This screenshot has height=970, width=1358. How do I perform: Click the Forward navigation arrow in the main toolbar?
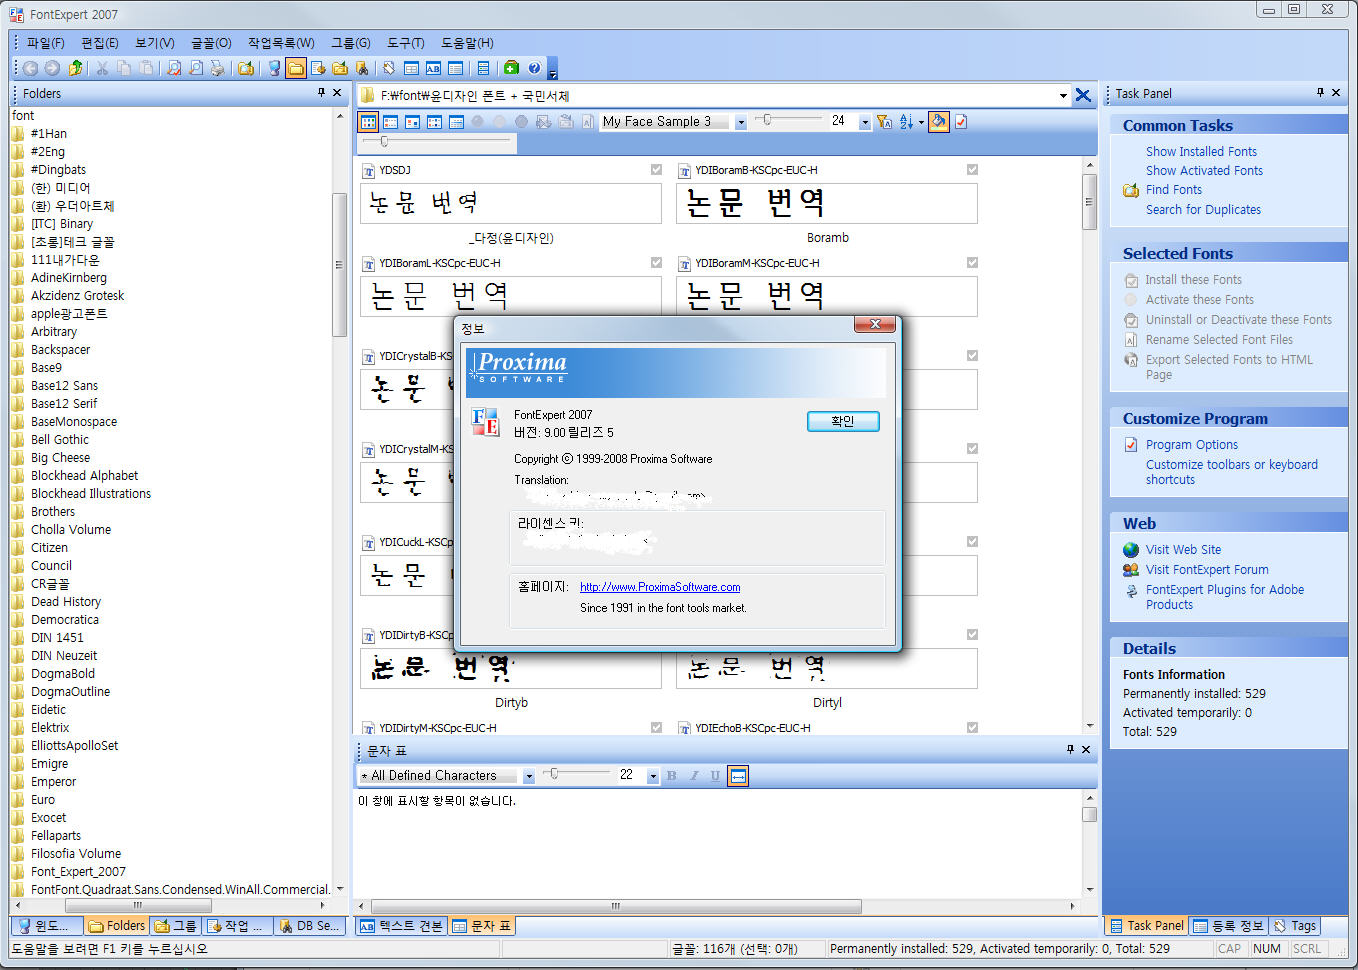point(51,68)
